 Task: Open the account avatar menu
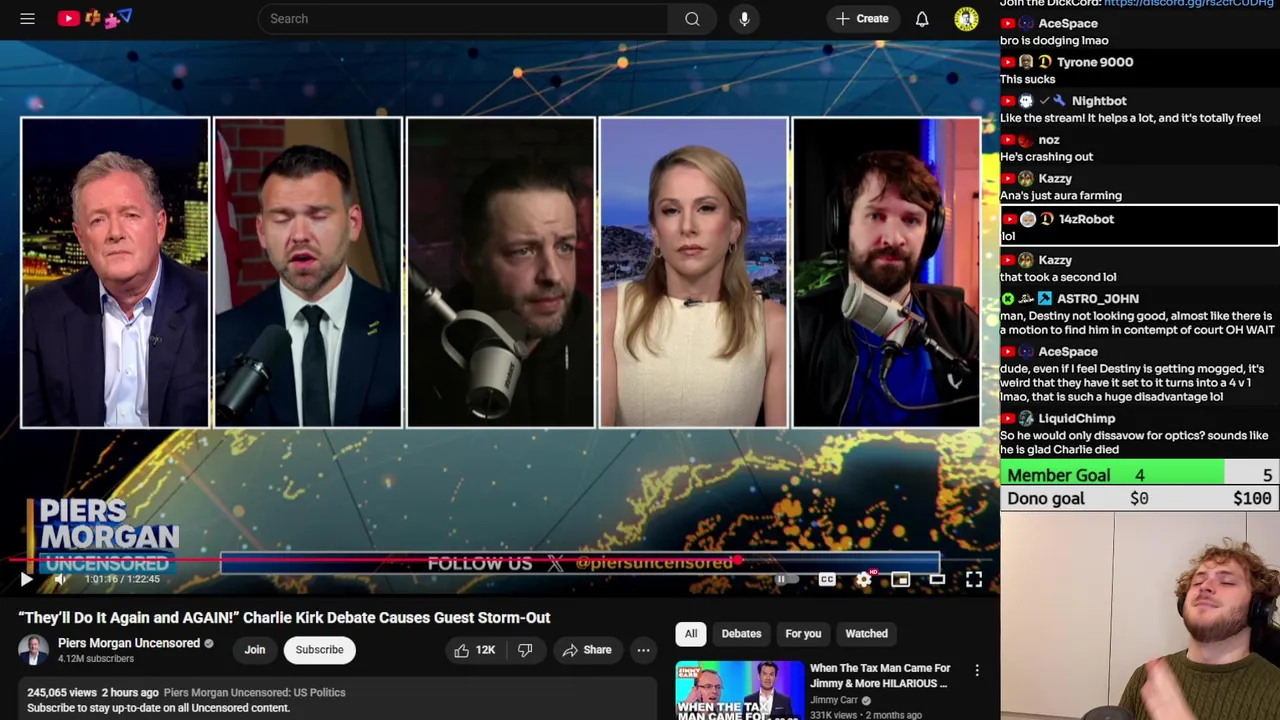966,18
